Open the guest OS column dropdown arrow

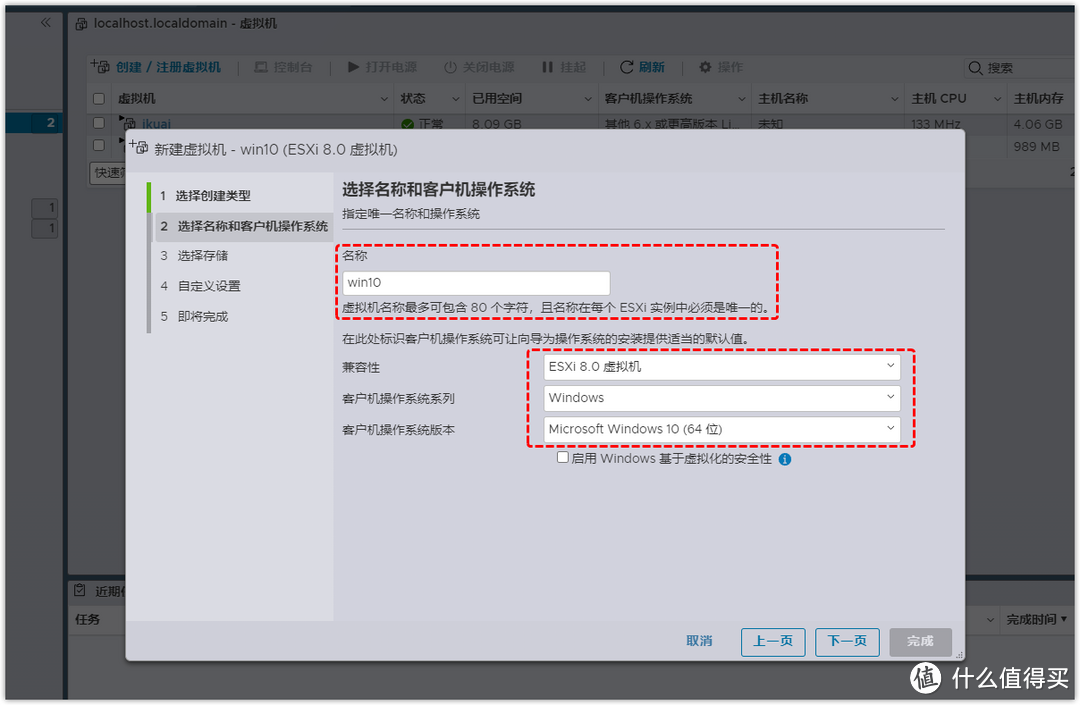[742, 99]
